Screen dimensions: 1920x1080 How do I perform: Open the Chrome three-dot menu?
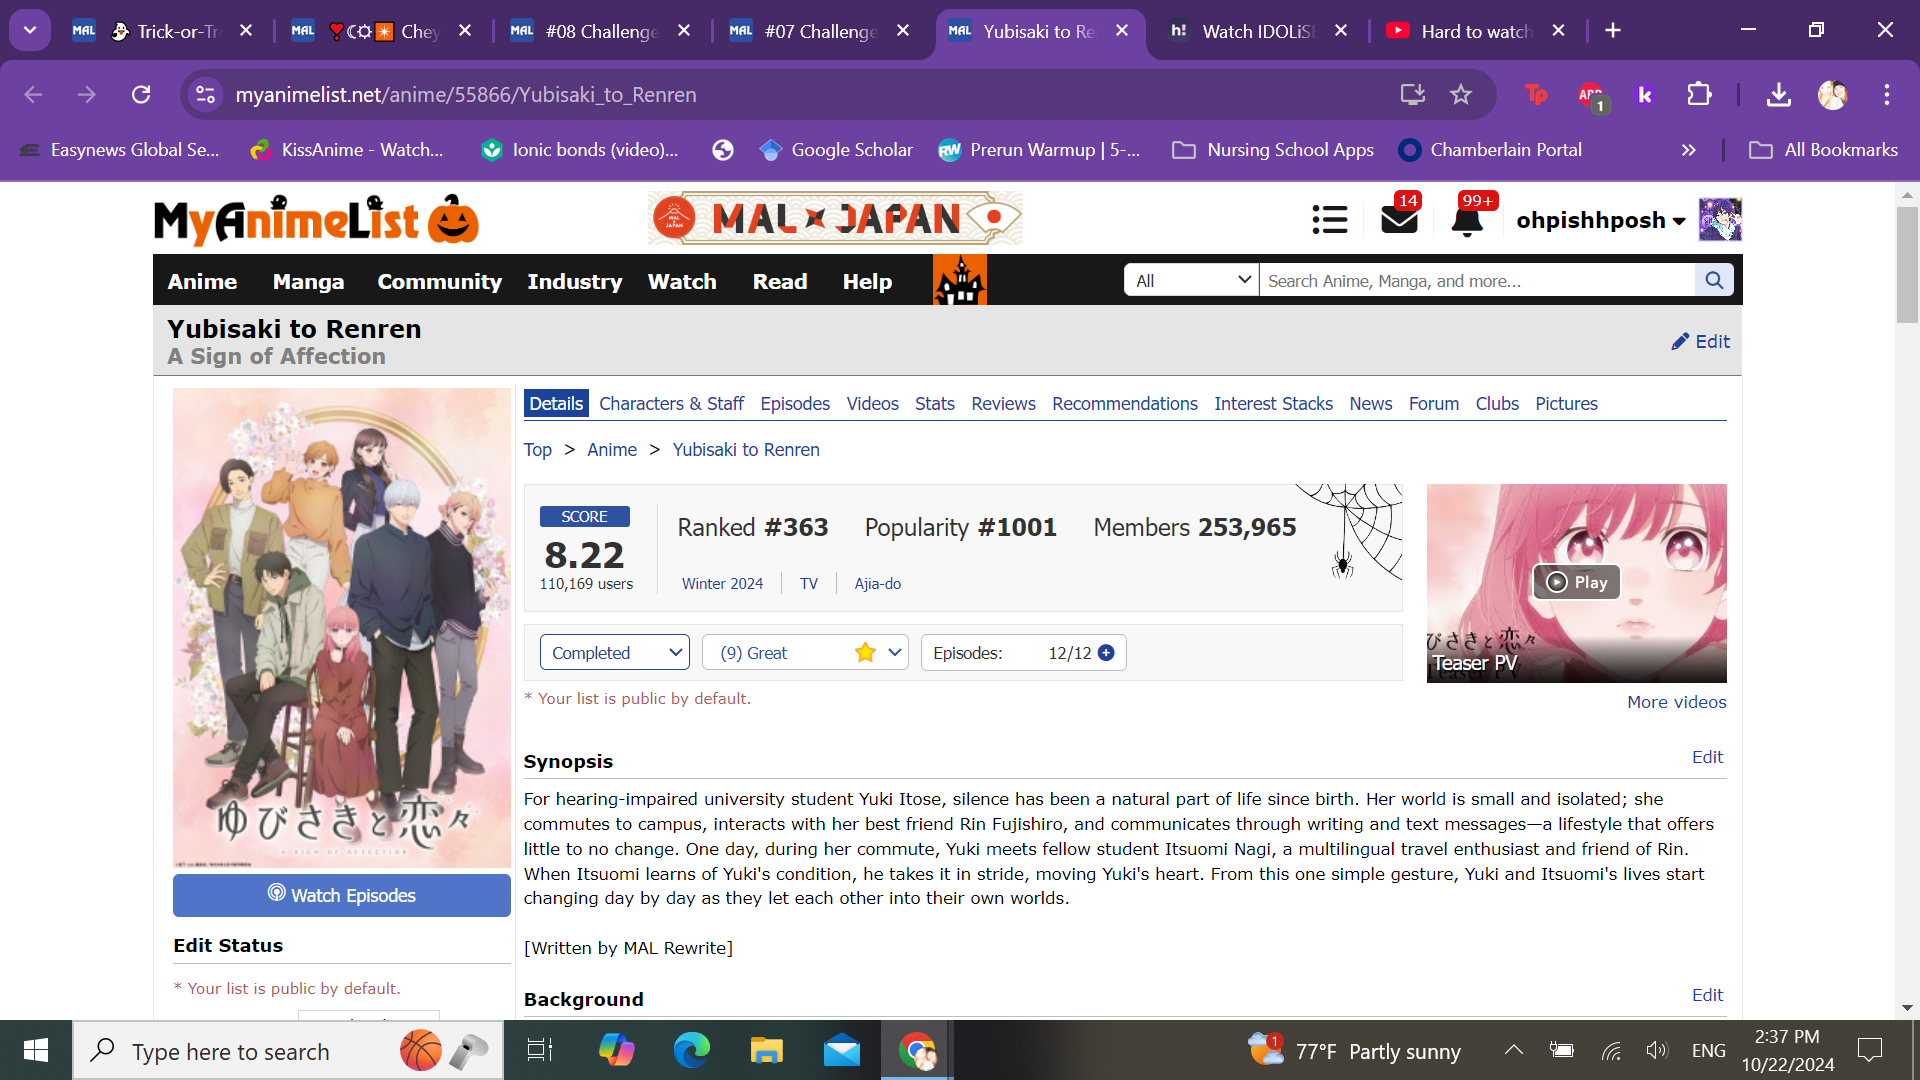click(x=1887, y=95)
